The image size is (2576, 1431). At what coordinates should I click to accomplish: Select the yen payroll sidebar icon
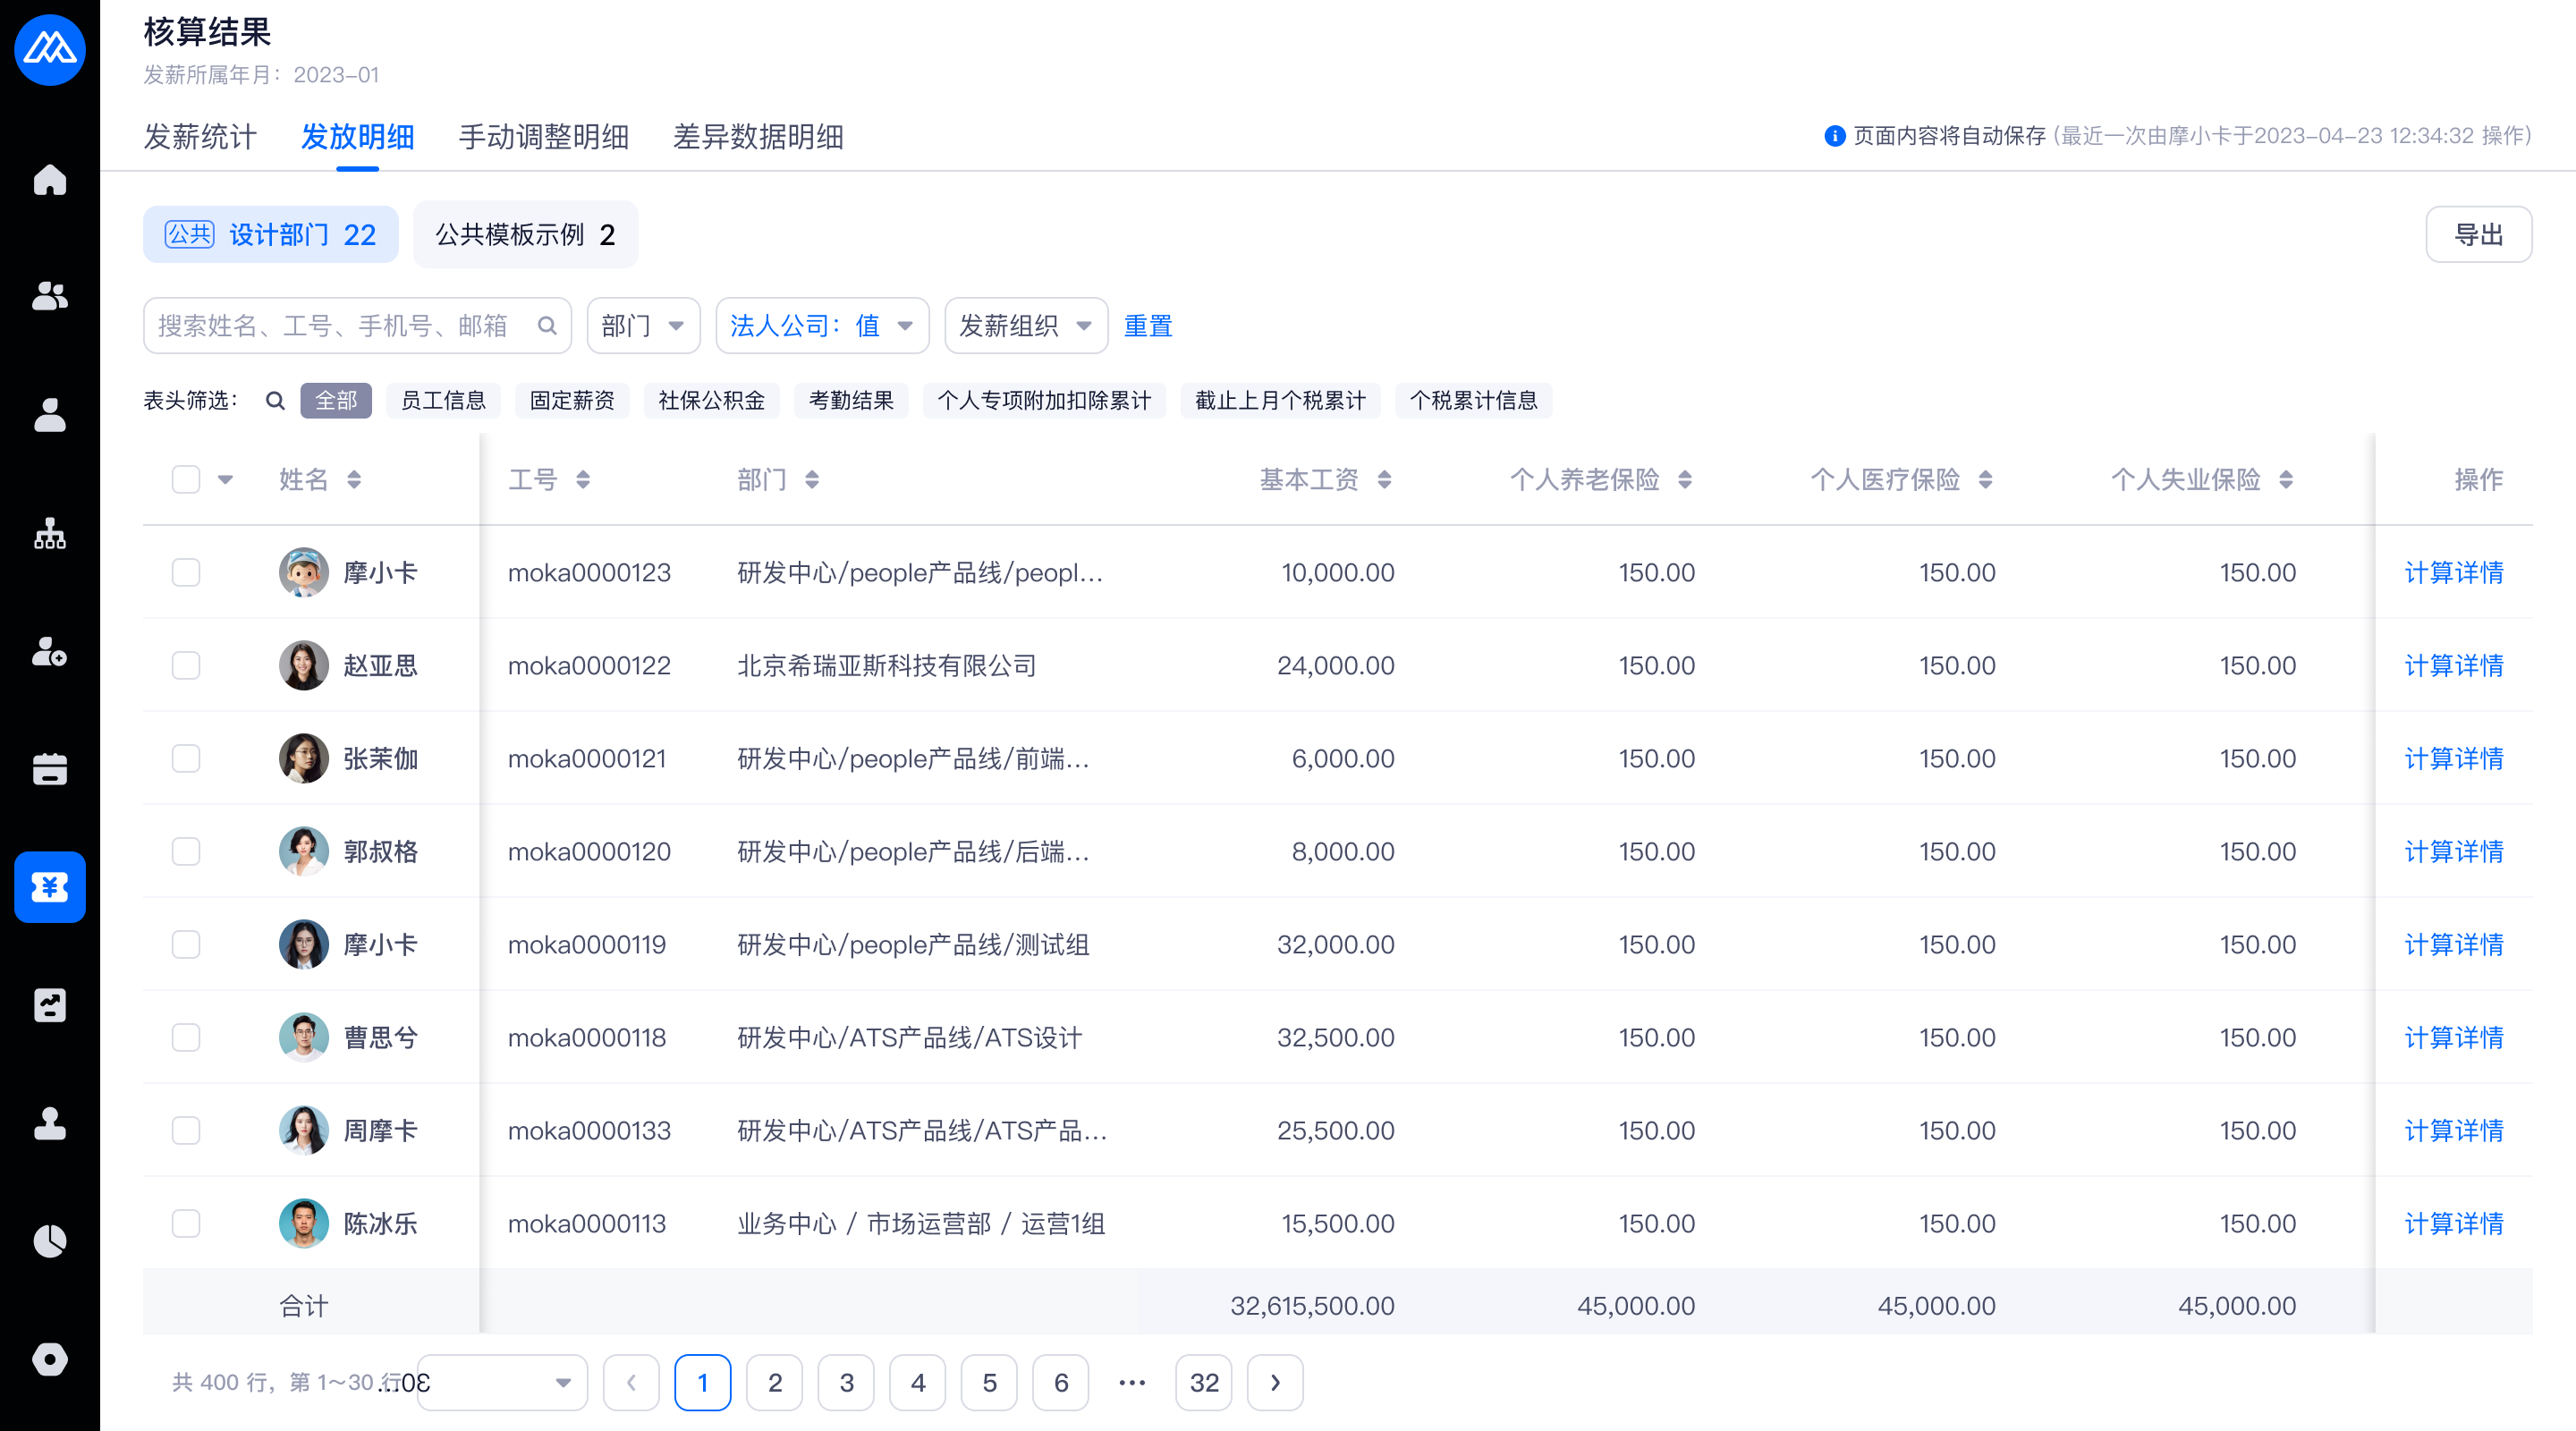[x=49, y=887]
